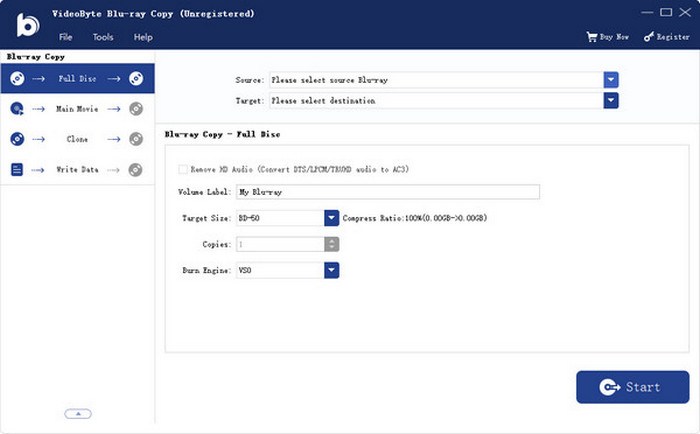Click the Register key icon
The height and width of the screenshot is (434, 700).
tap(649, 37)
